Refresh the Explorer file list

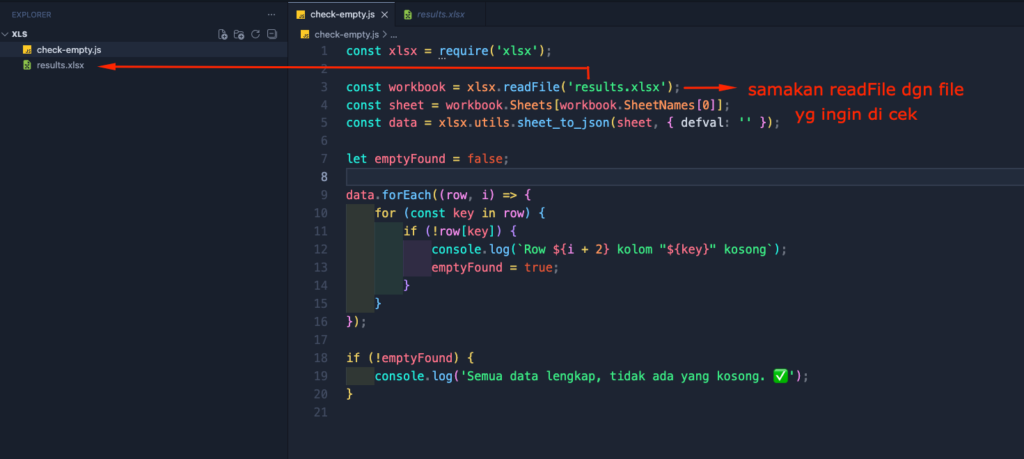[255, 34]
